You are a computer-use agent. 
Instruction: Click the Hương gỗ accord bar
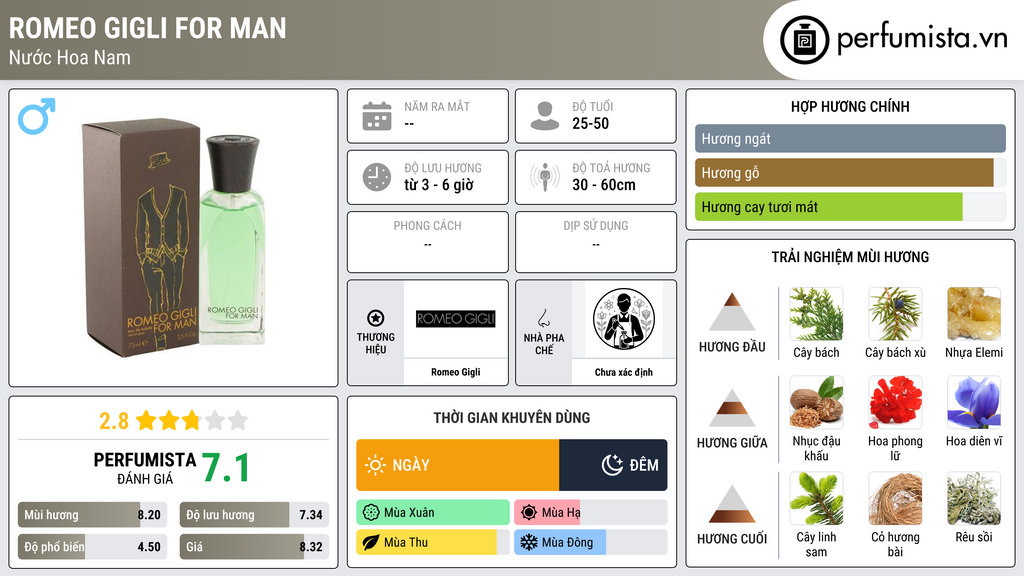(x=850, y=172)
